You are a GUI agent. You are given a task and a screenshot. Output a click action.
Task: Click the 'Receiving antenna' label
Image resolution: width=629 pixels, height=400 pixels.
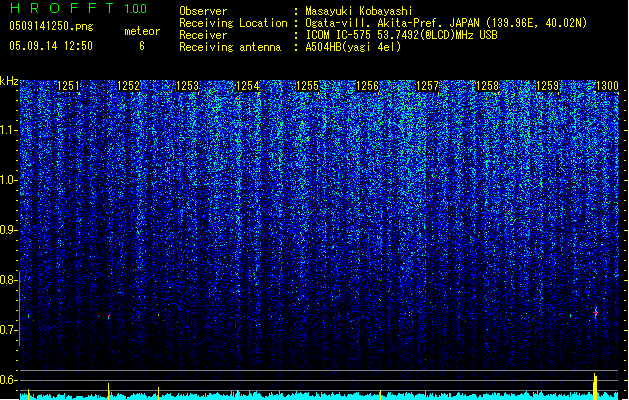click(x=230, y=47)
